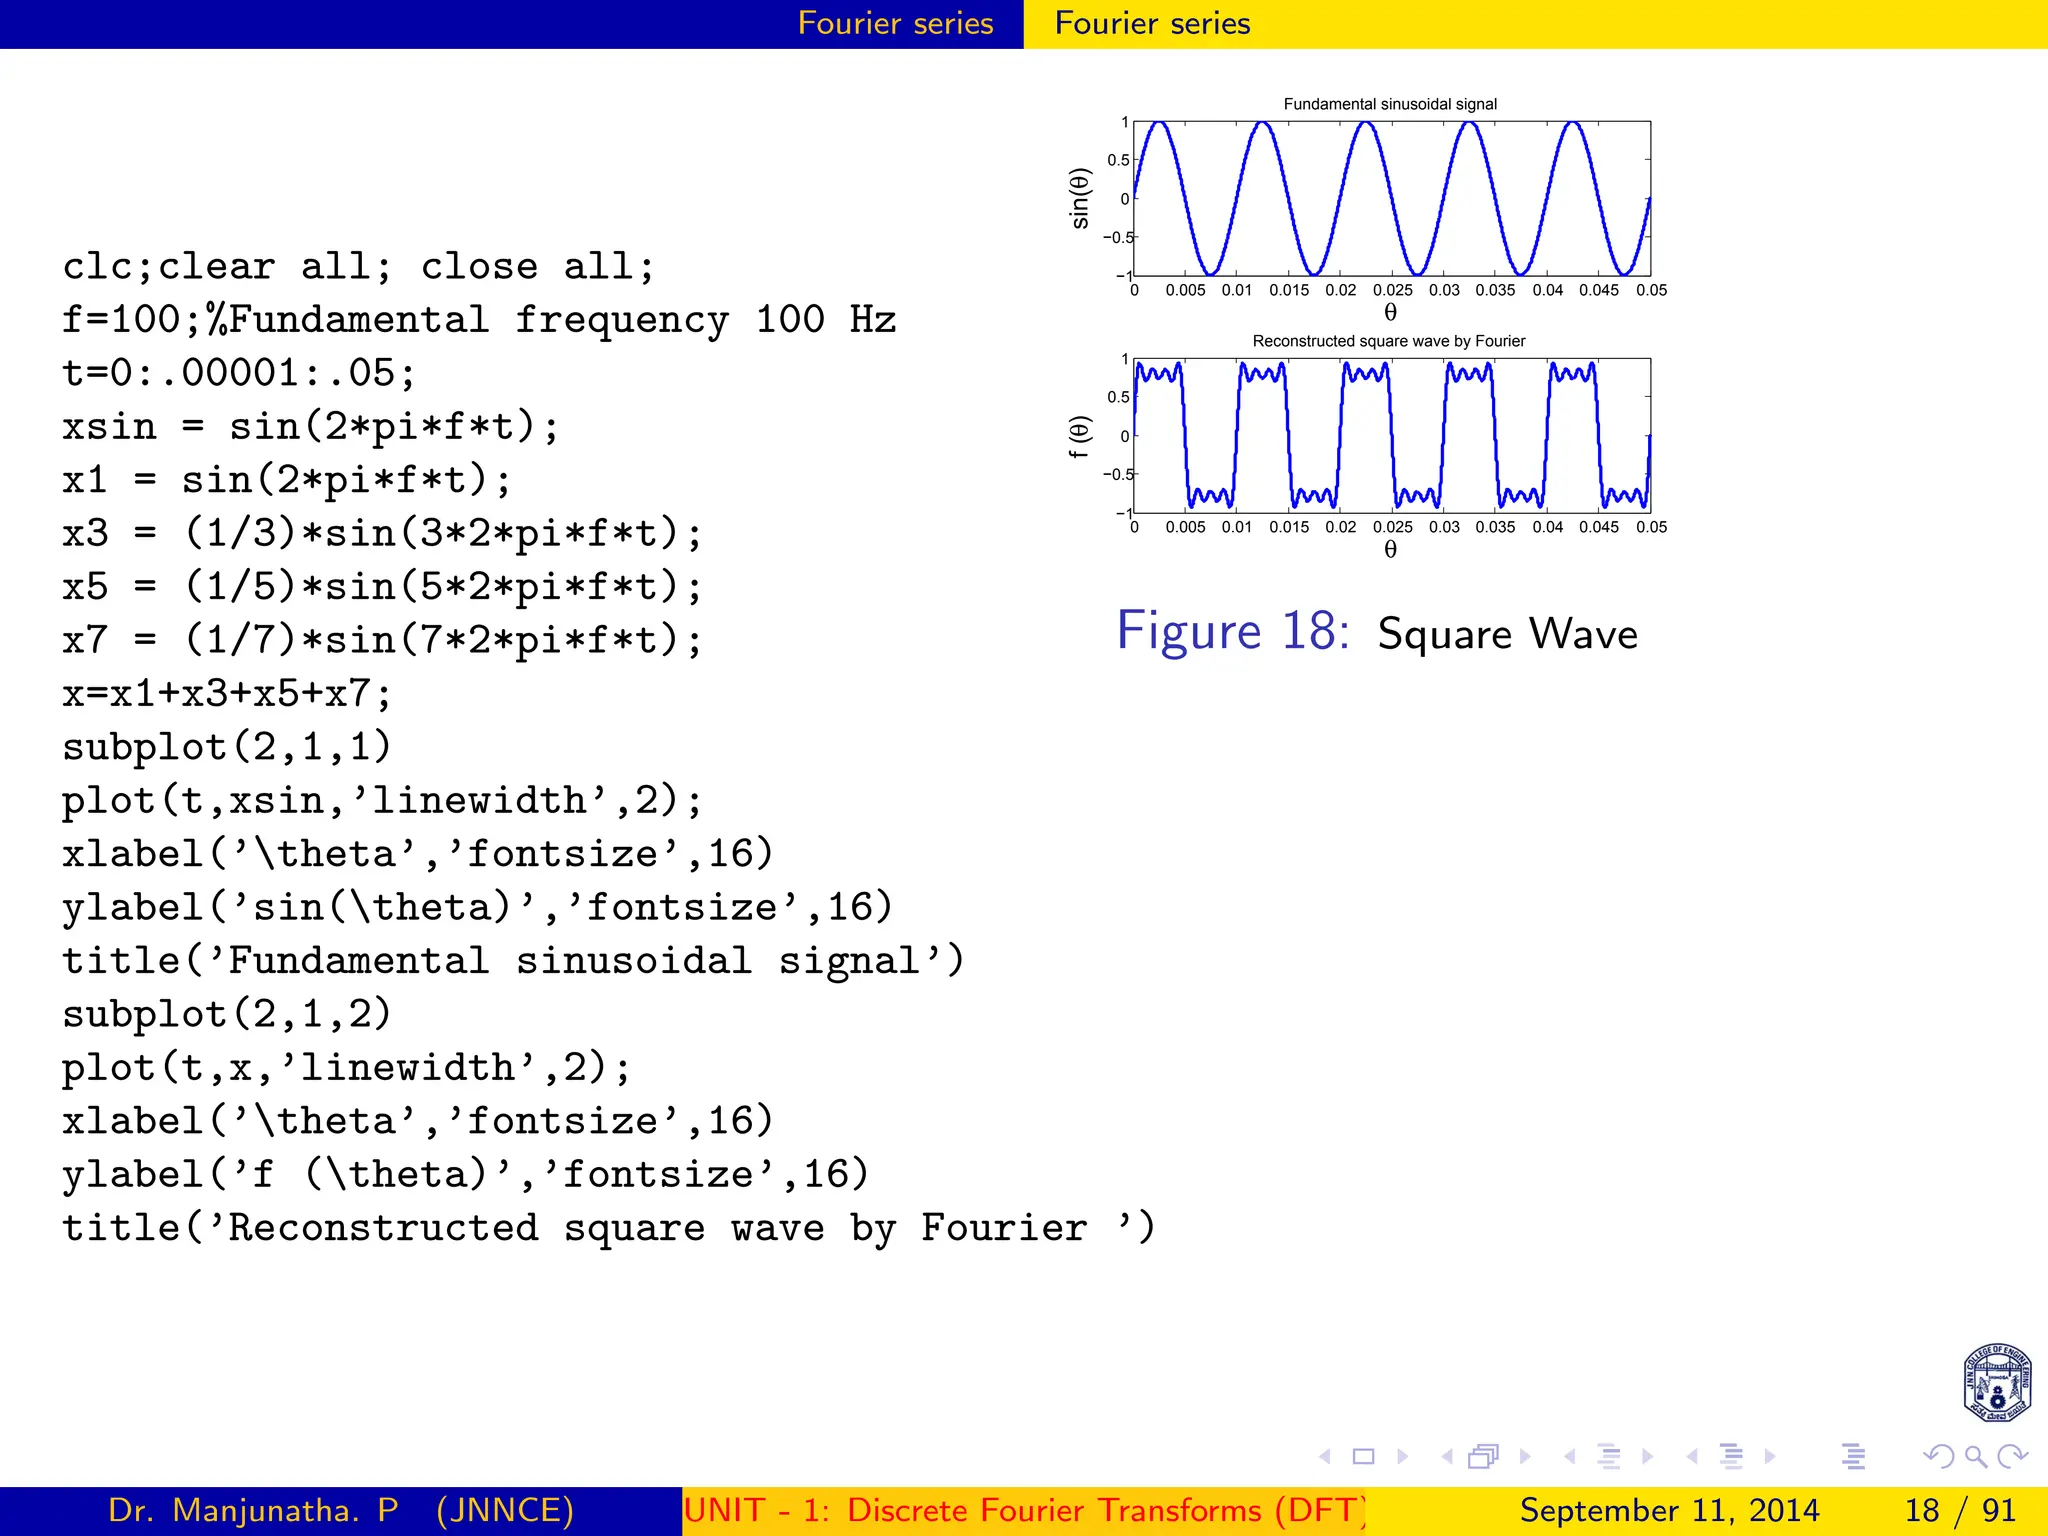Click the presentation outline lines icon
Viewport: 2048px width, 1536px height.
click(x=1854, y=1457)
